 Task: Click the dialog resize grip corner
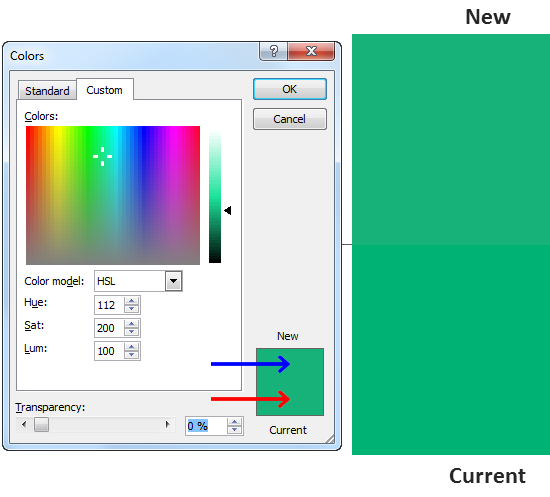click(x=330, y=439)
